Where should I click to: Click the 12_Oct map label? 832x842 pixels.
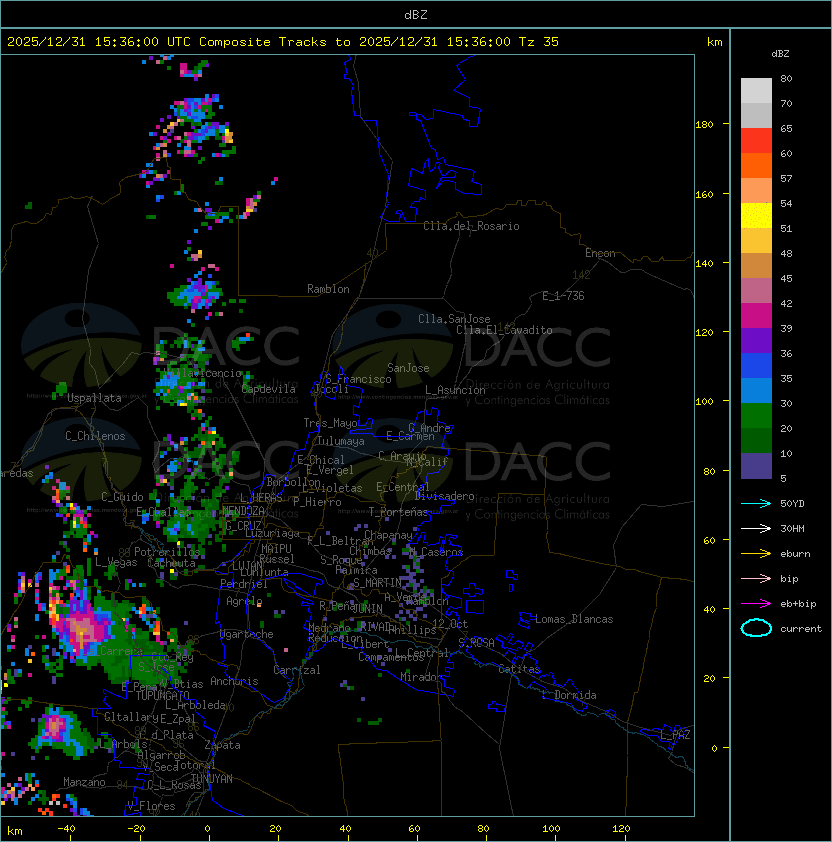(x=450, y=624)
